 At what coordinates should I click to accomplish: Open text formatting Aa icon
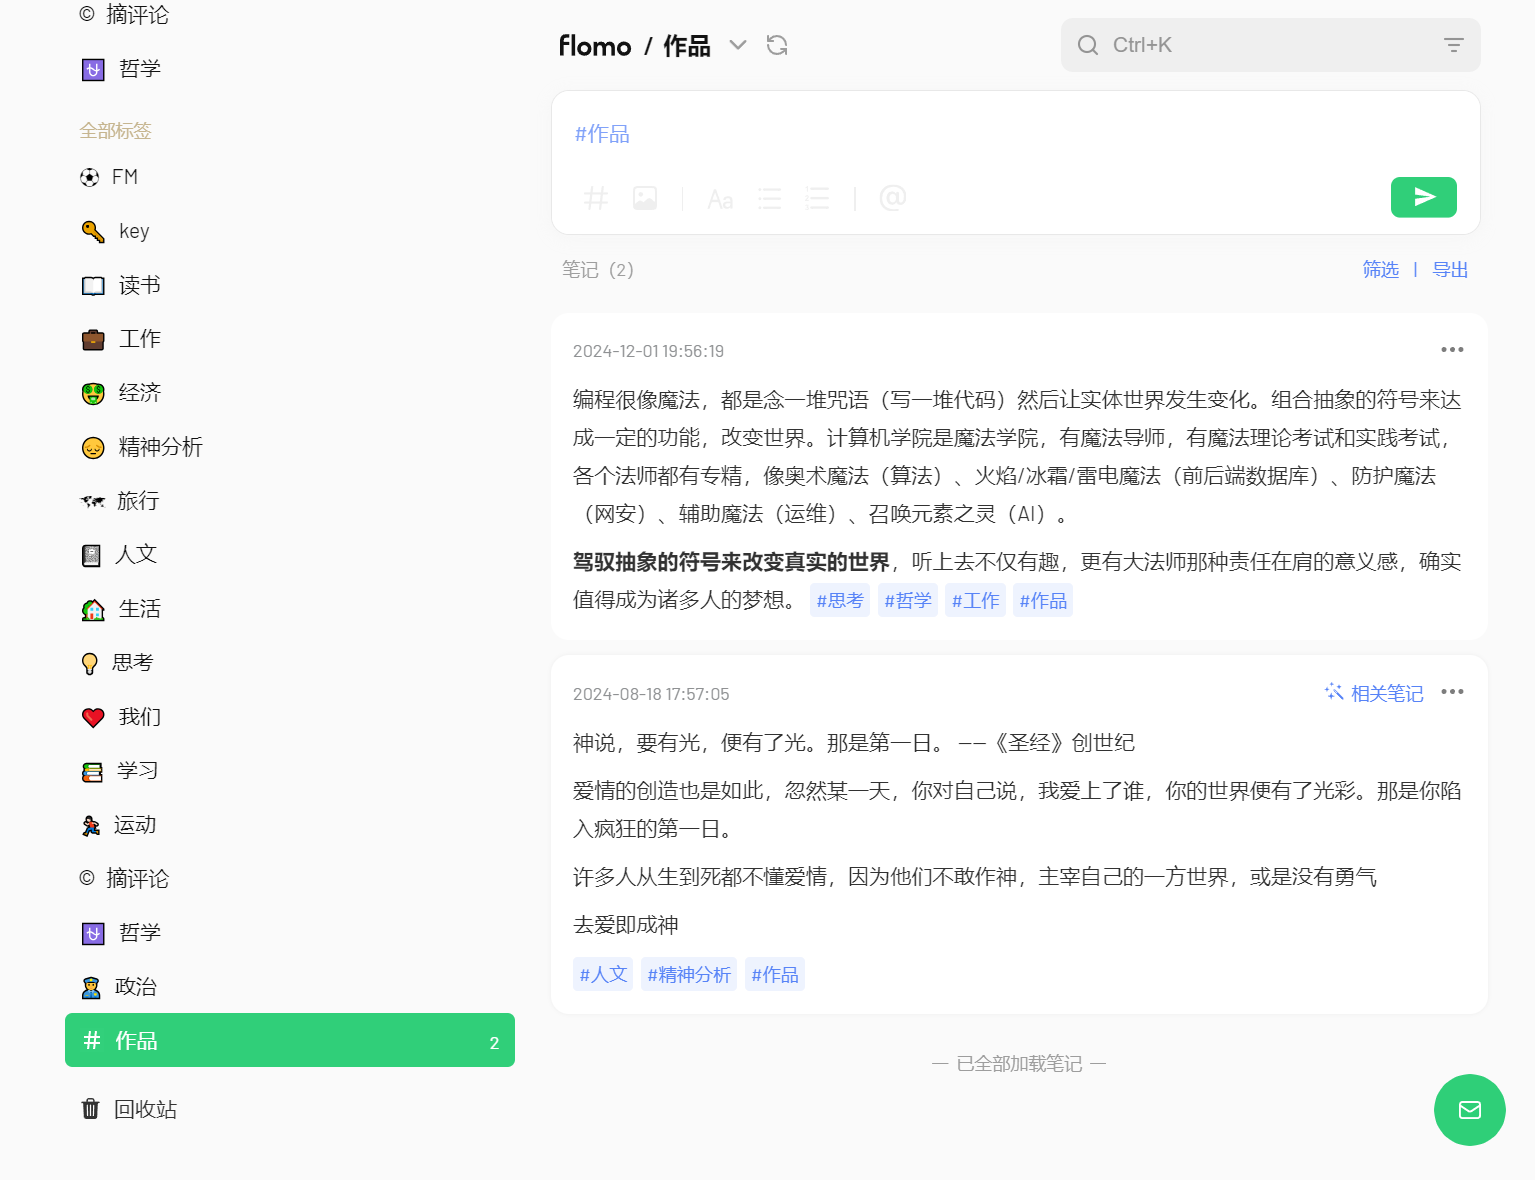pyautogui.click(x=720, y=199)
